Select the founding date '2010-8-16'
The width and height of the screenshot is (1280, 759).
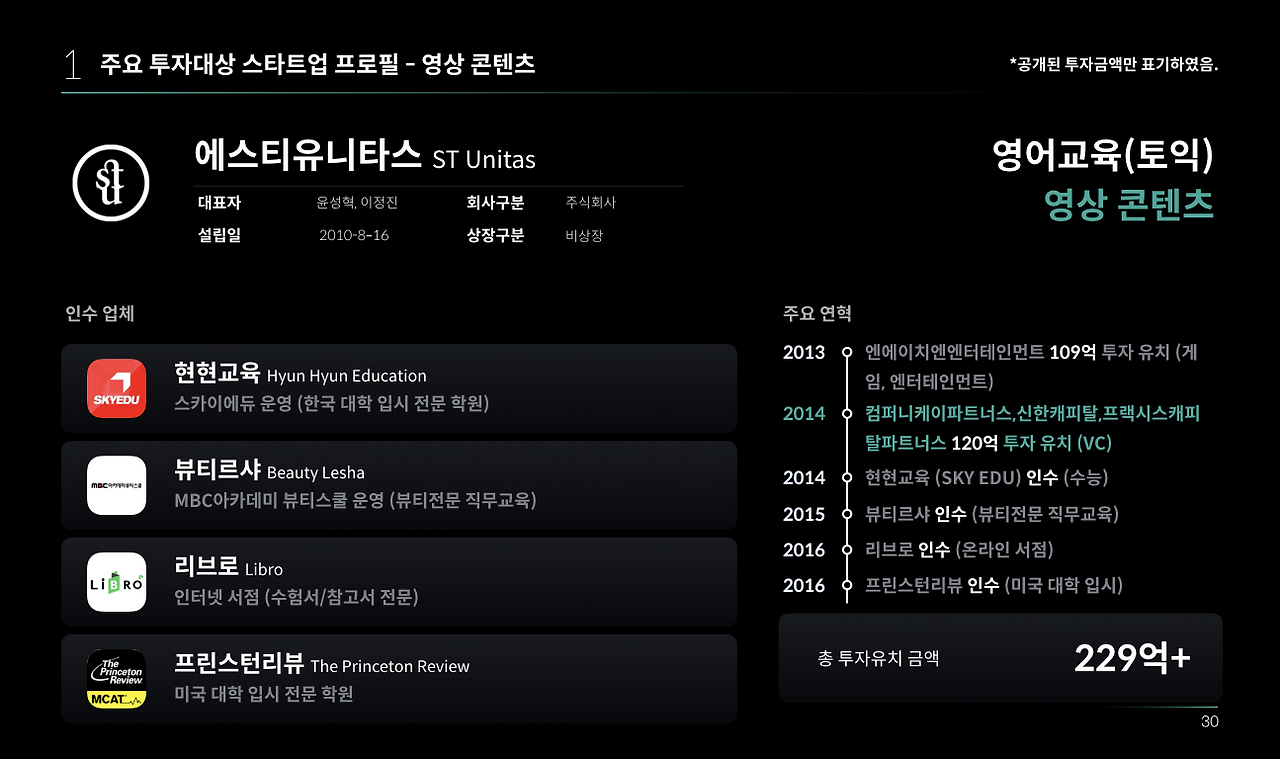(354, 236)
